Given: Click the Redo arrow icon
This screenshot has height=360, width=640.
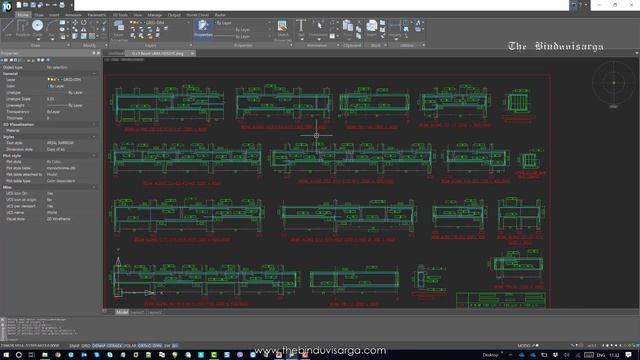Looking at the screenshot, I should tap(55, 5).
